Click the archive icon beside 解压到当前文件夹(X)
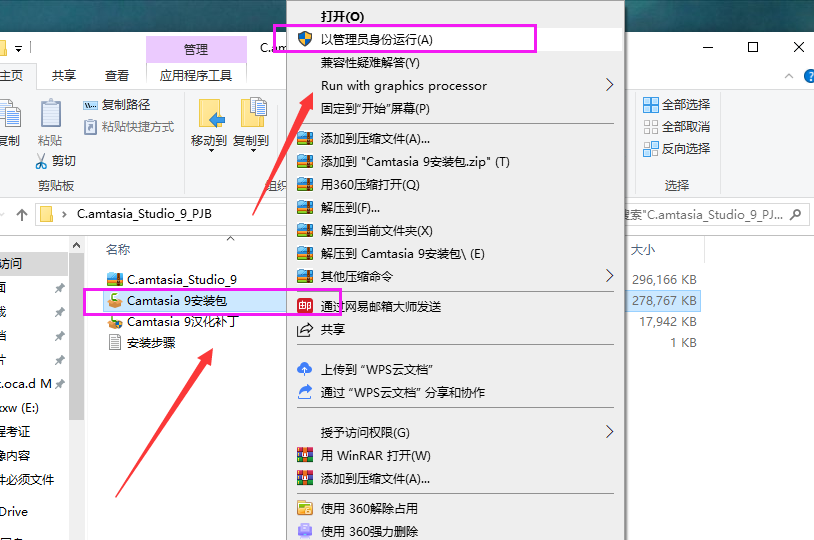 [305, 231]
